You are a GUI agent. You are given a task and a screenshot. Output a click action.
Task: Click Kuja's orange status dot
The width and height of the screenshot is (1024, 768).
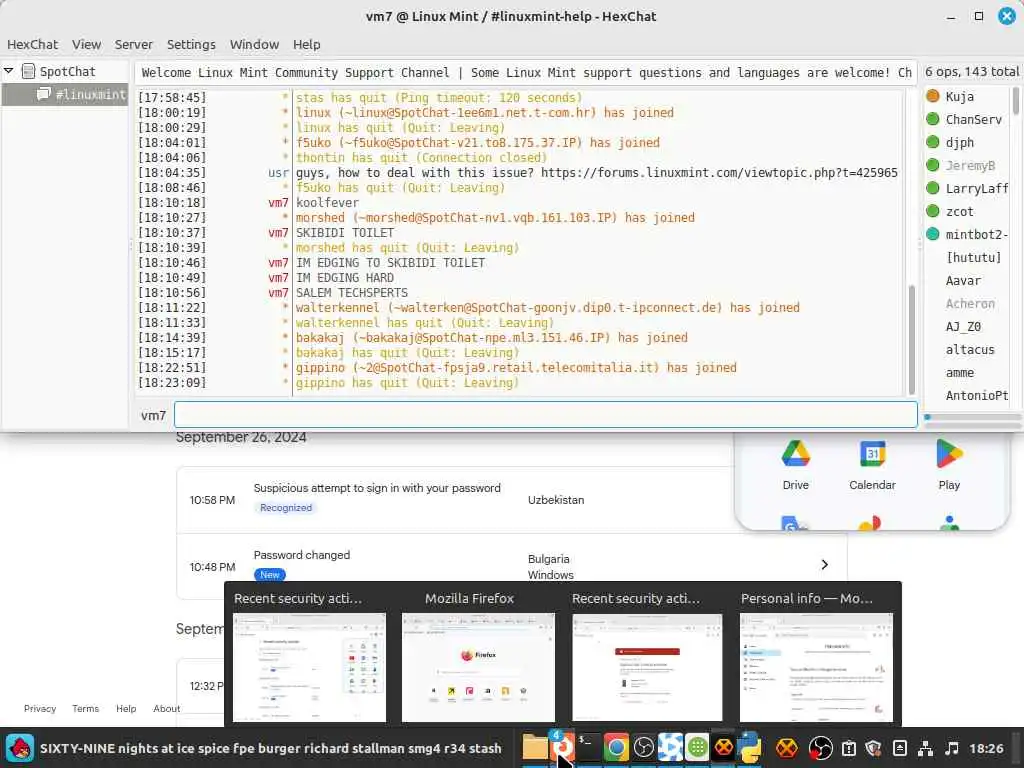tap(933, 96)
